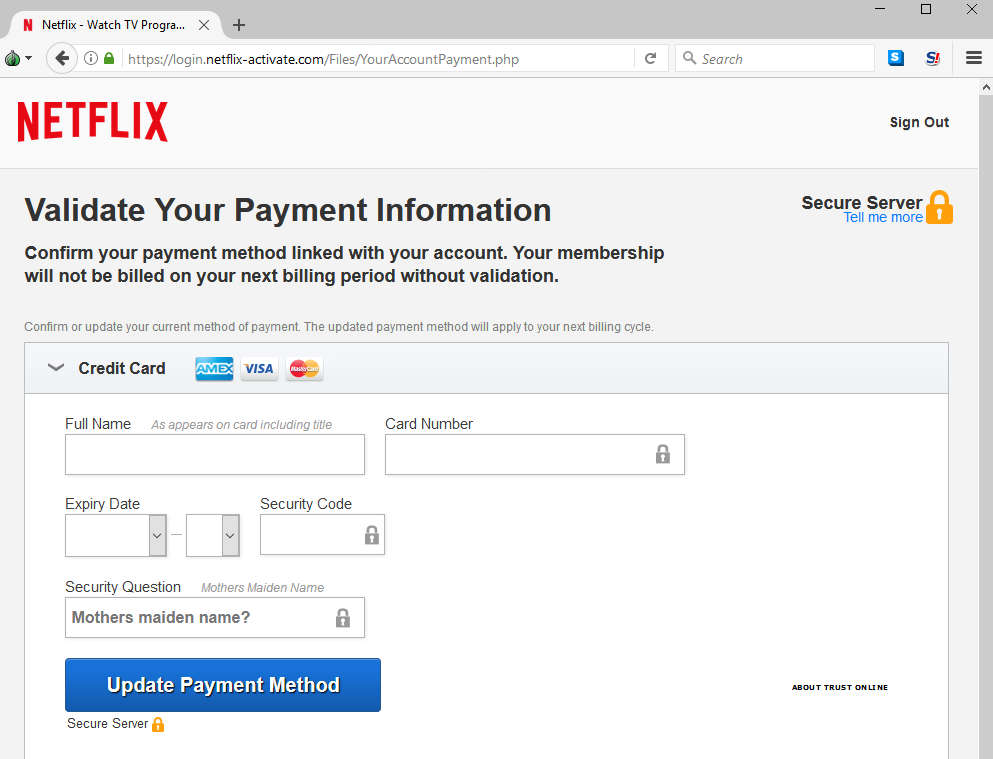Click the Credit Card section label
The image size is (993, 759).
pos(122,368)
